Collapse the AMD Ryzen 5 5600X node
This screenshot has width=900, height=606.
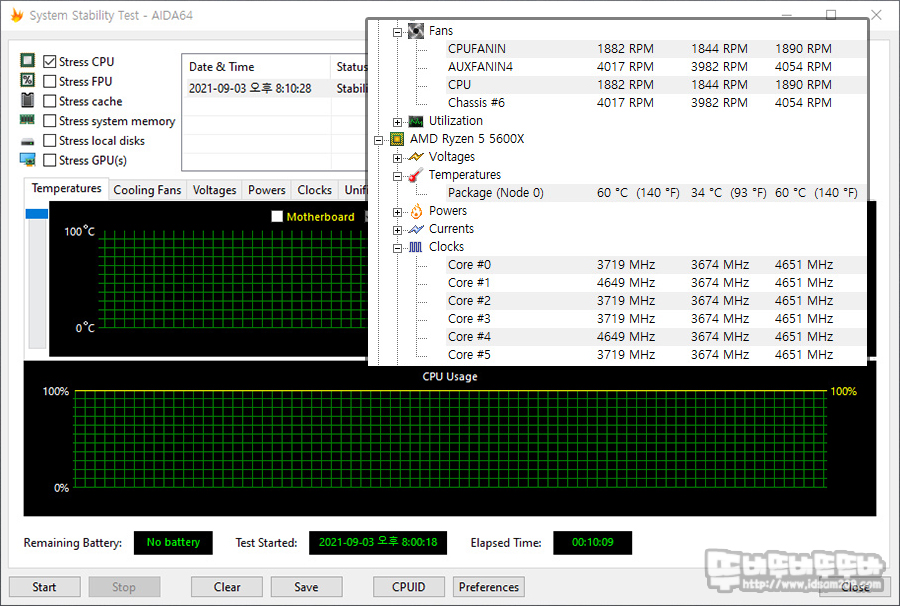point(378,140)
